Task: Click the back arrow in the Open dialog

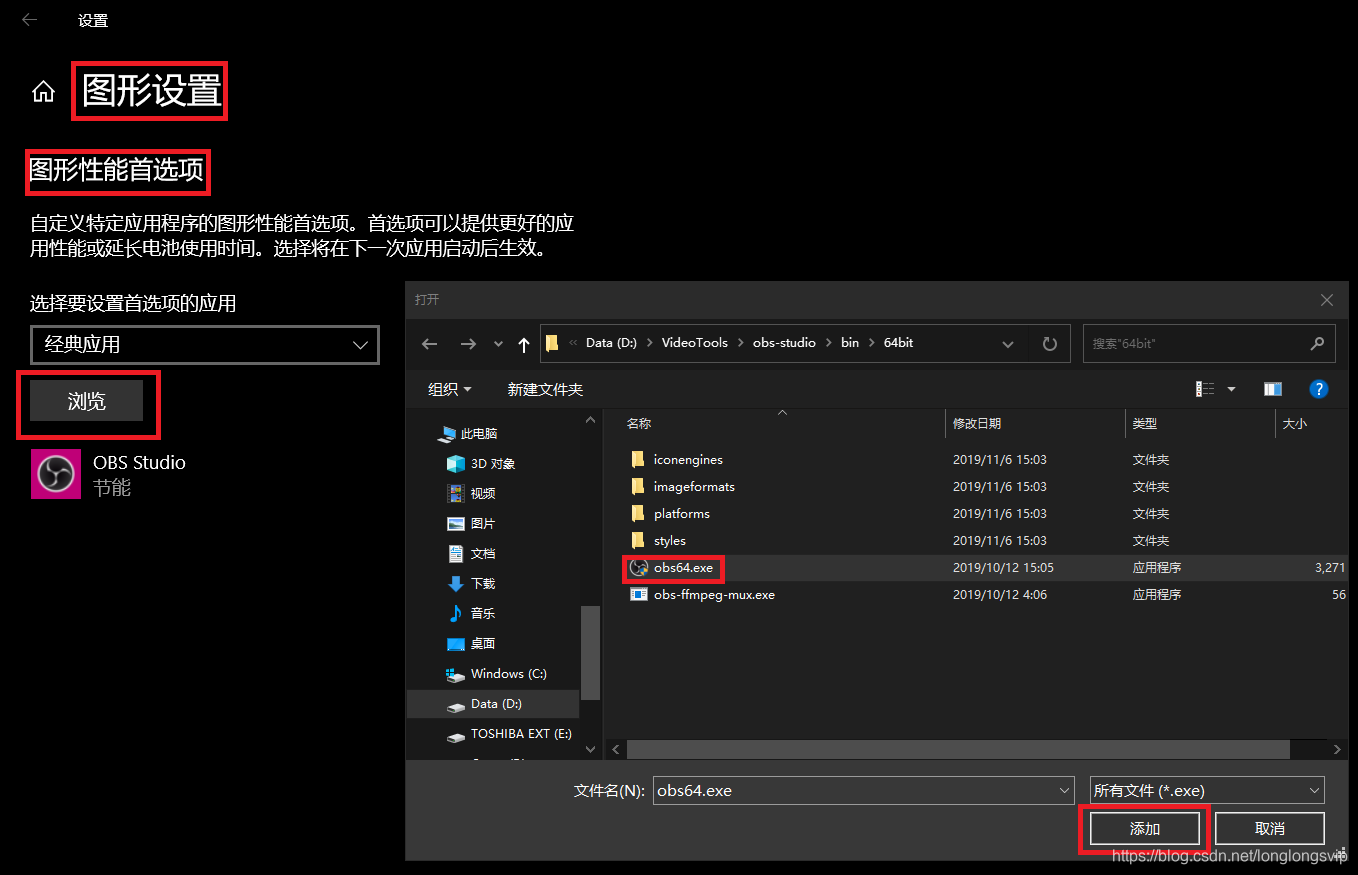Action: tap(429, 343)
